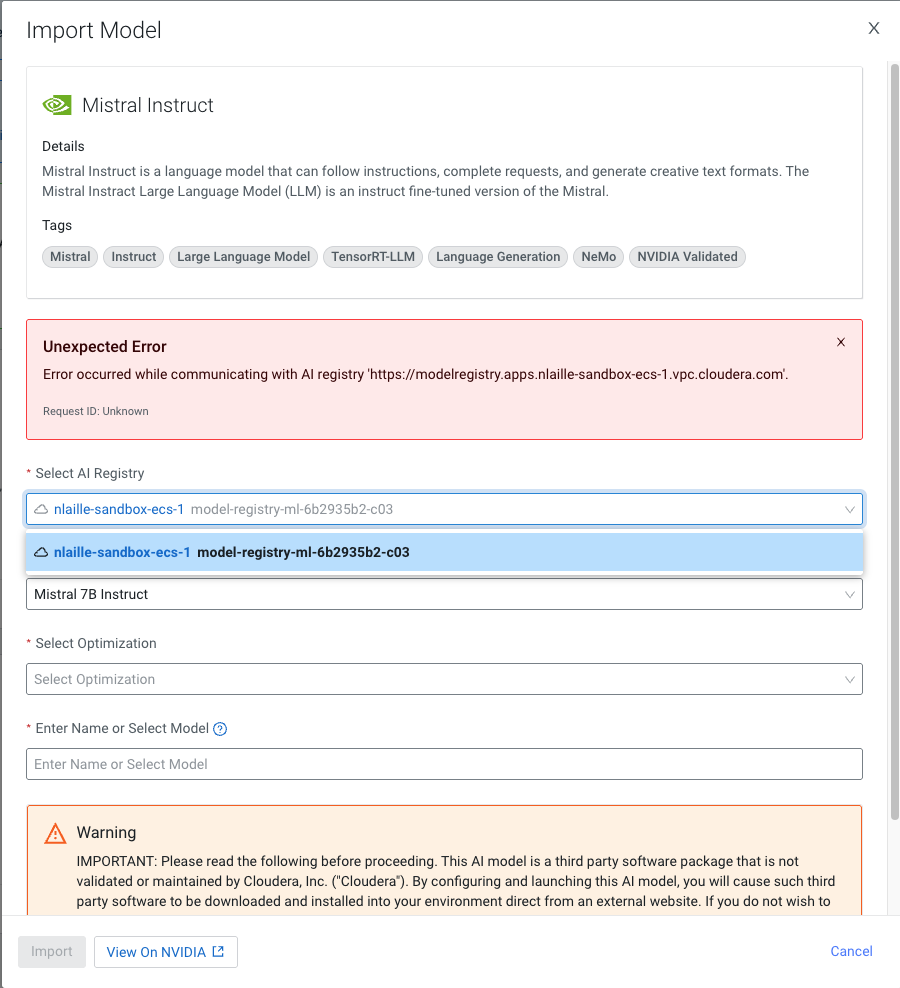The image size is (900, 988).
Task: Click the NVIDIA Validated tag
Action: coord(687,257)
